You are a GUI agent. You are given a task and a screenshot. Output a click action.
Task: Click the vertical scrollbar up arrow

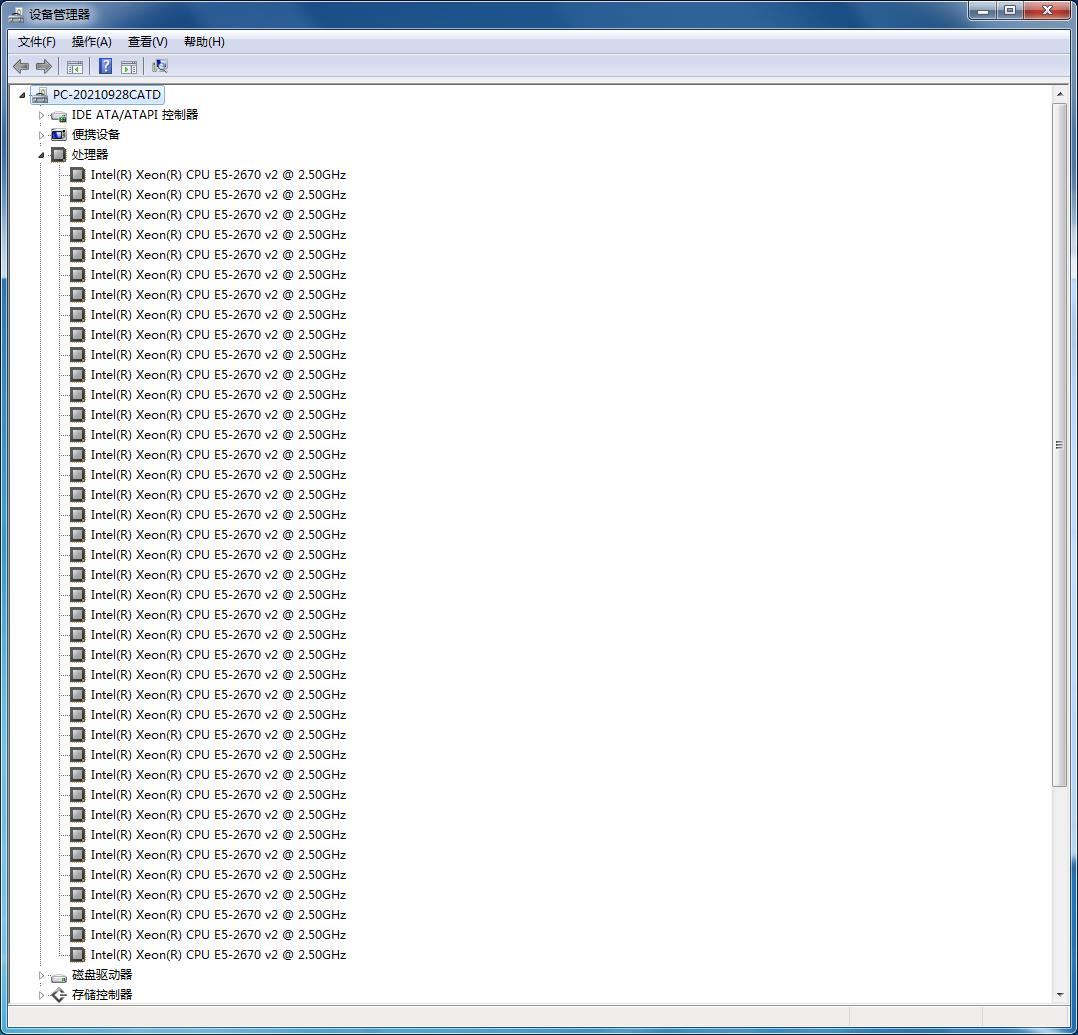pyautogui.click(x=1059, y=95)
